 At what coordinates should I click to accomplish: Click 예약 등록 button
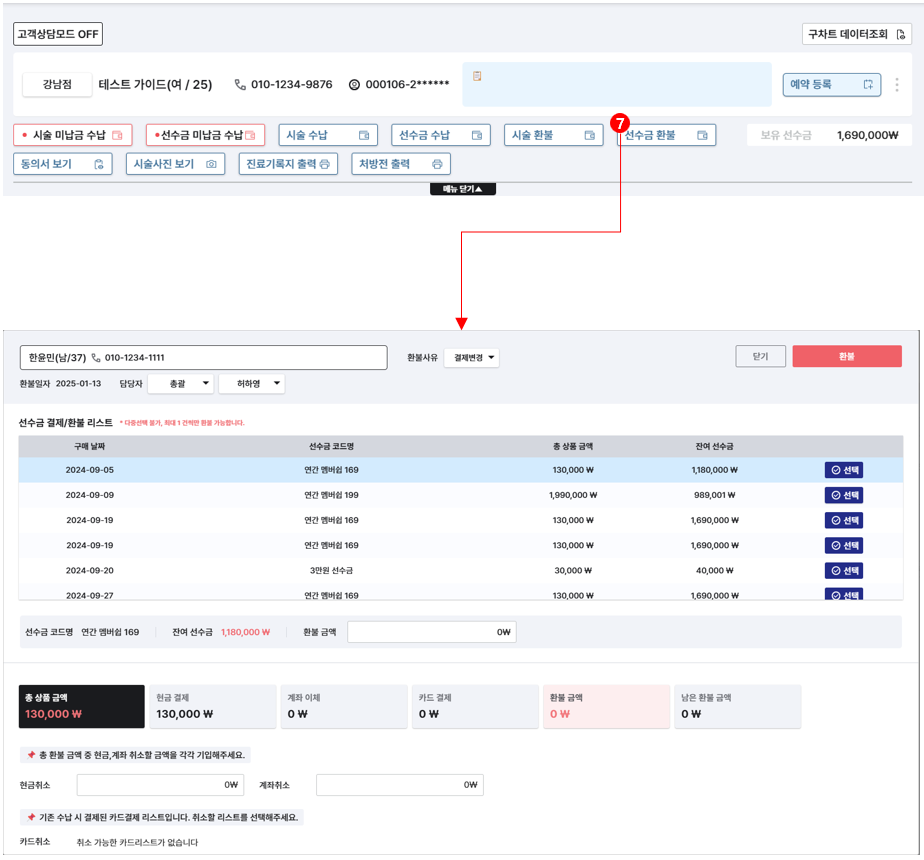831,85
